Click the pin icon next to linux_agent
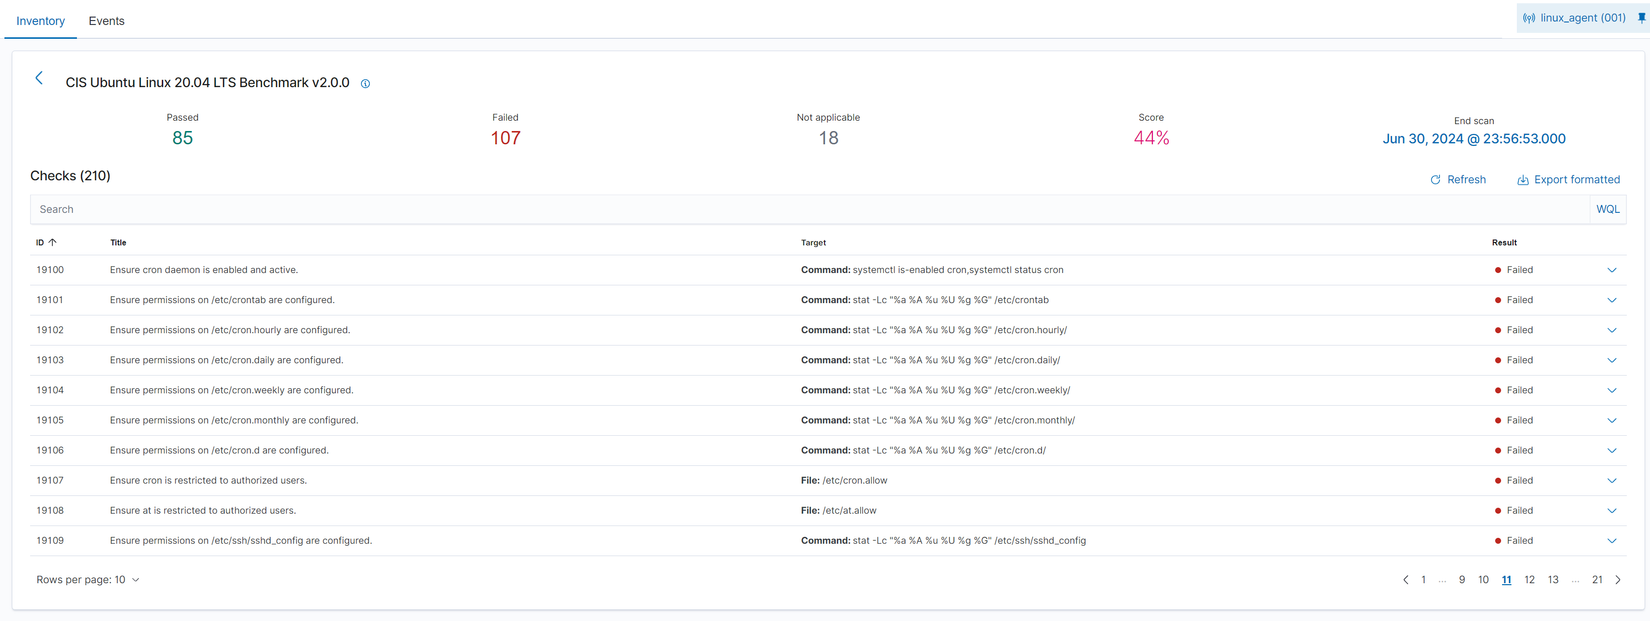The height and width of the screenshot is (621, 1650). click(x=1641, y=18)
